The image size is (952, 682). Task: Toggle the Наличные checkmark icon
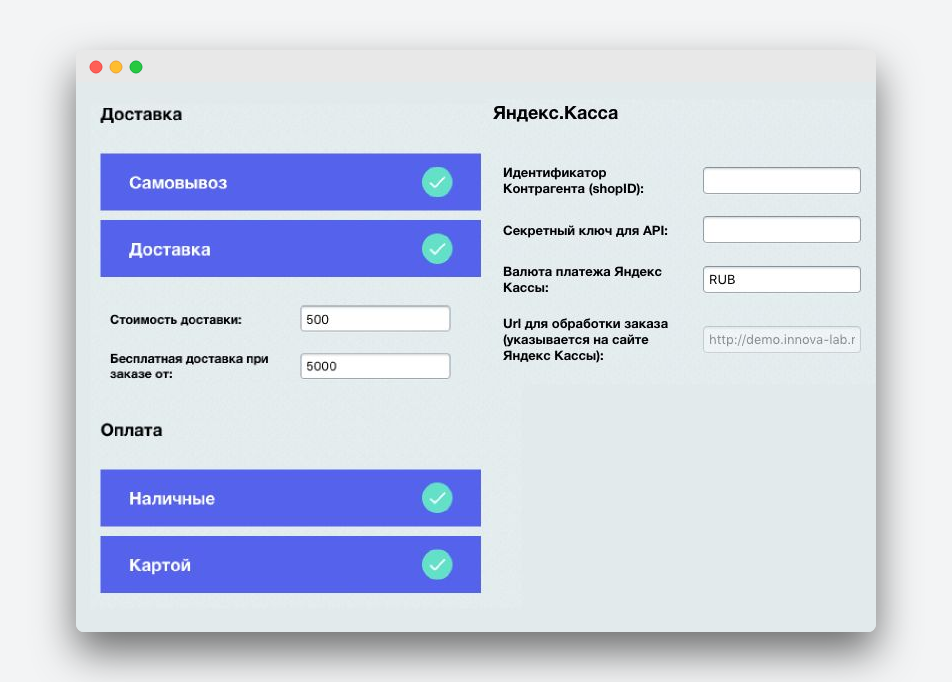437,498
